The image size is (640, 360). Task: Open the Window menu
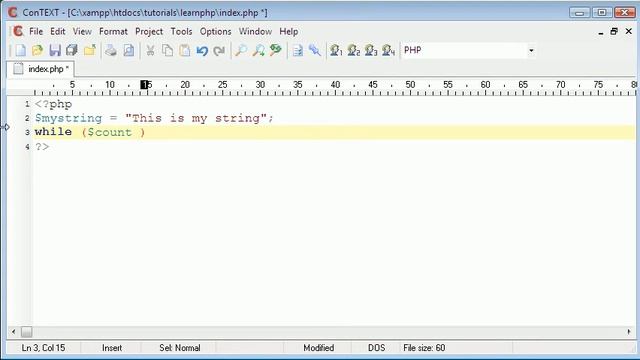[255, 31]
